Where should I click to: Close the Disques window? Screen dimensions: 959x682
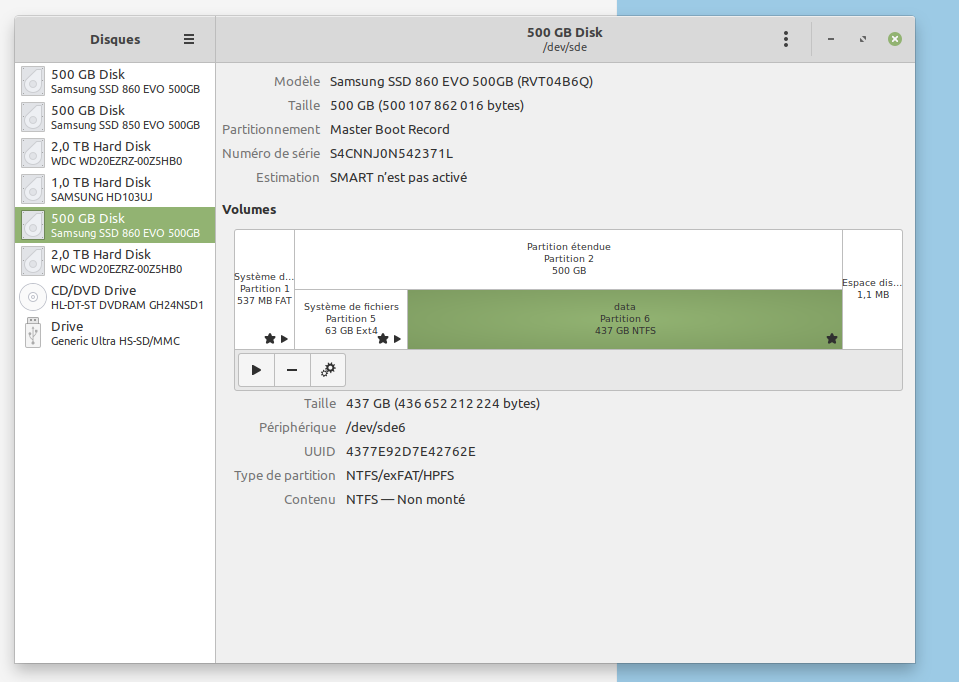click(x=895, y=39)
